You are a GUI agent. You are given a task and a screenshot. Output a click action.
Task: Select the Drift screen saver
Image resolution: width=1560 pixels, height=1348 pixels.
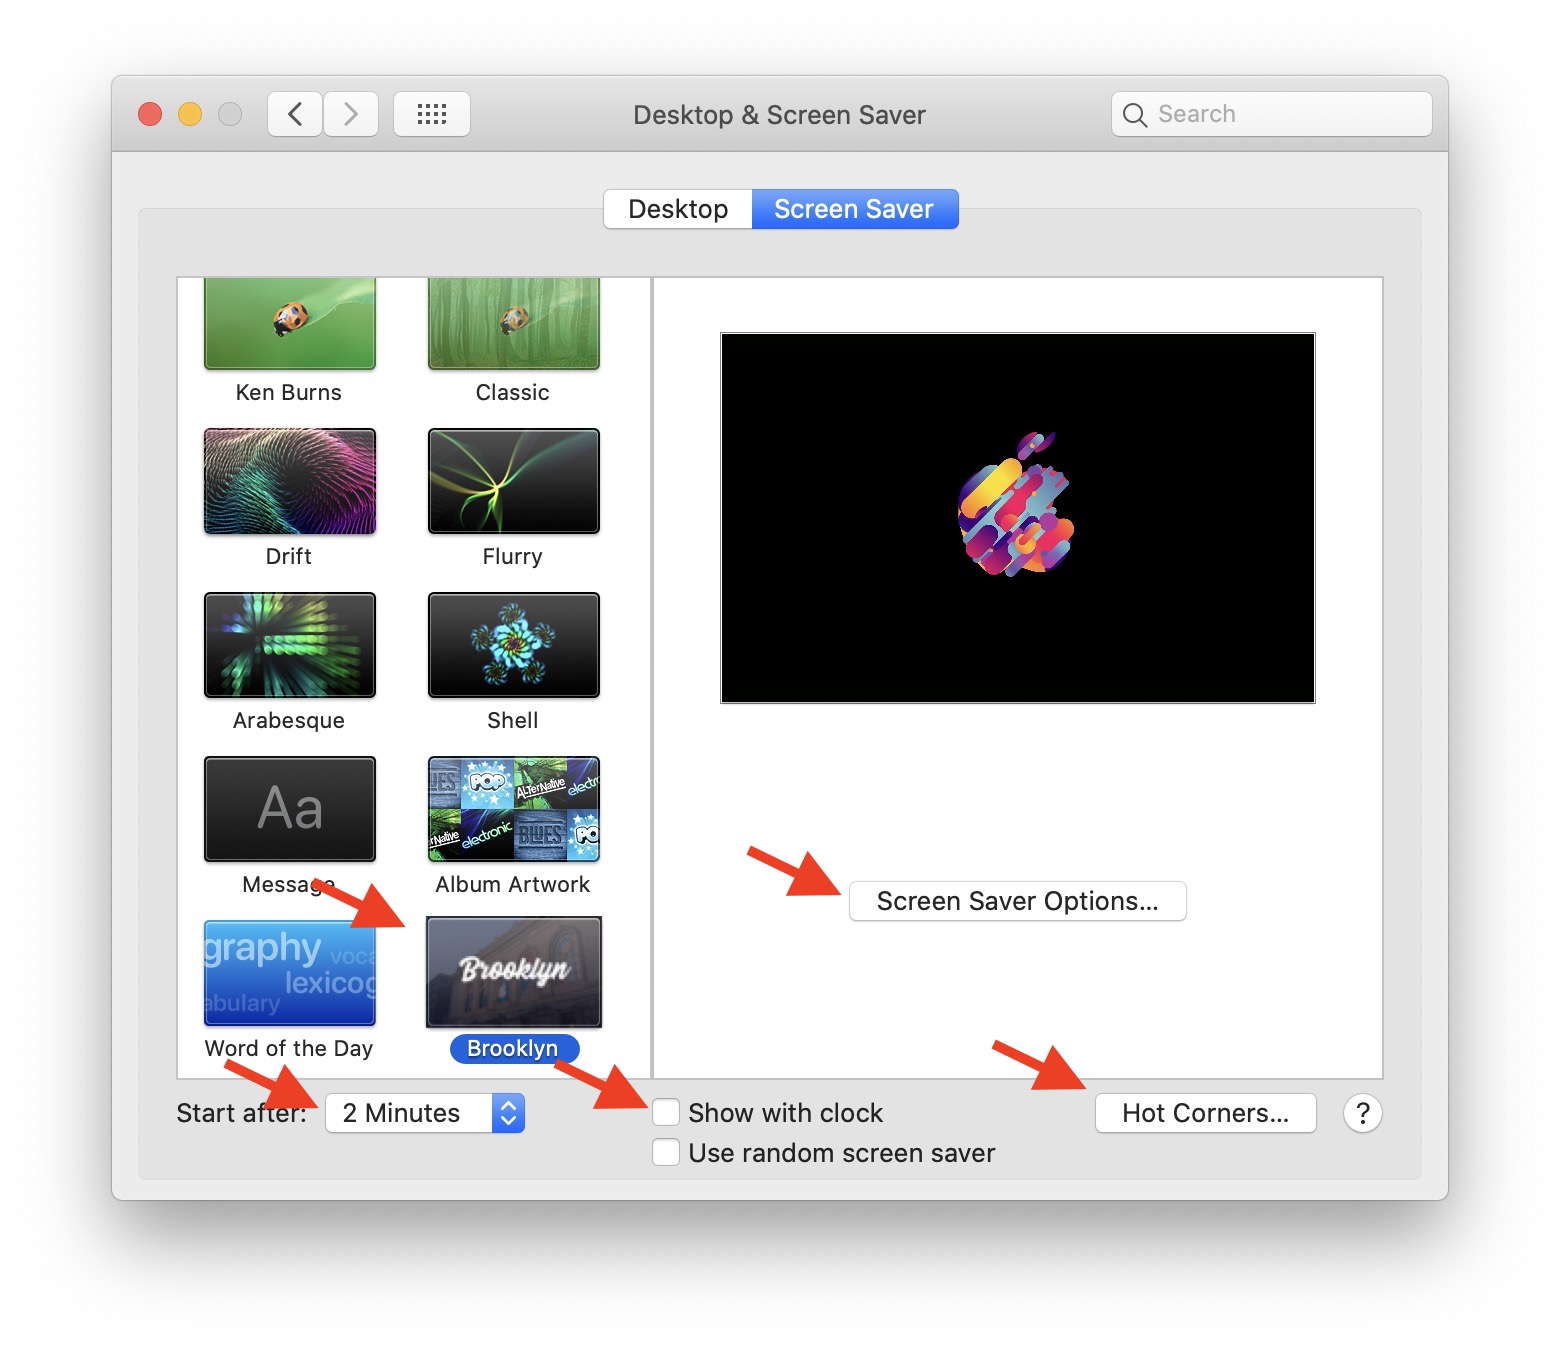pyautogui.click(x=289, y=481)
